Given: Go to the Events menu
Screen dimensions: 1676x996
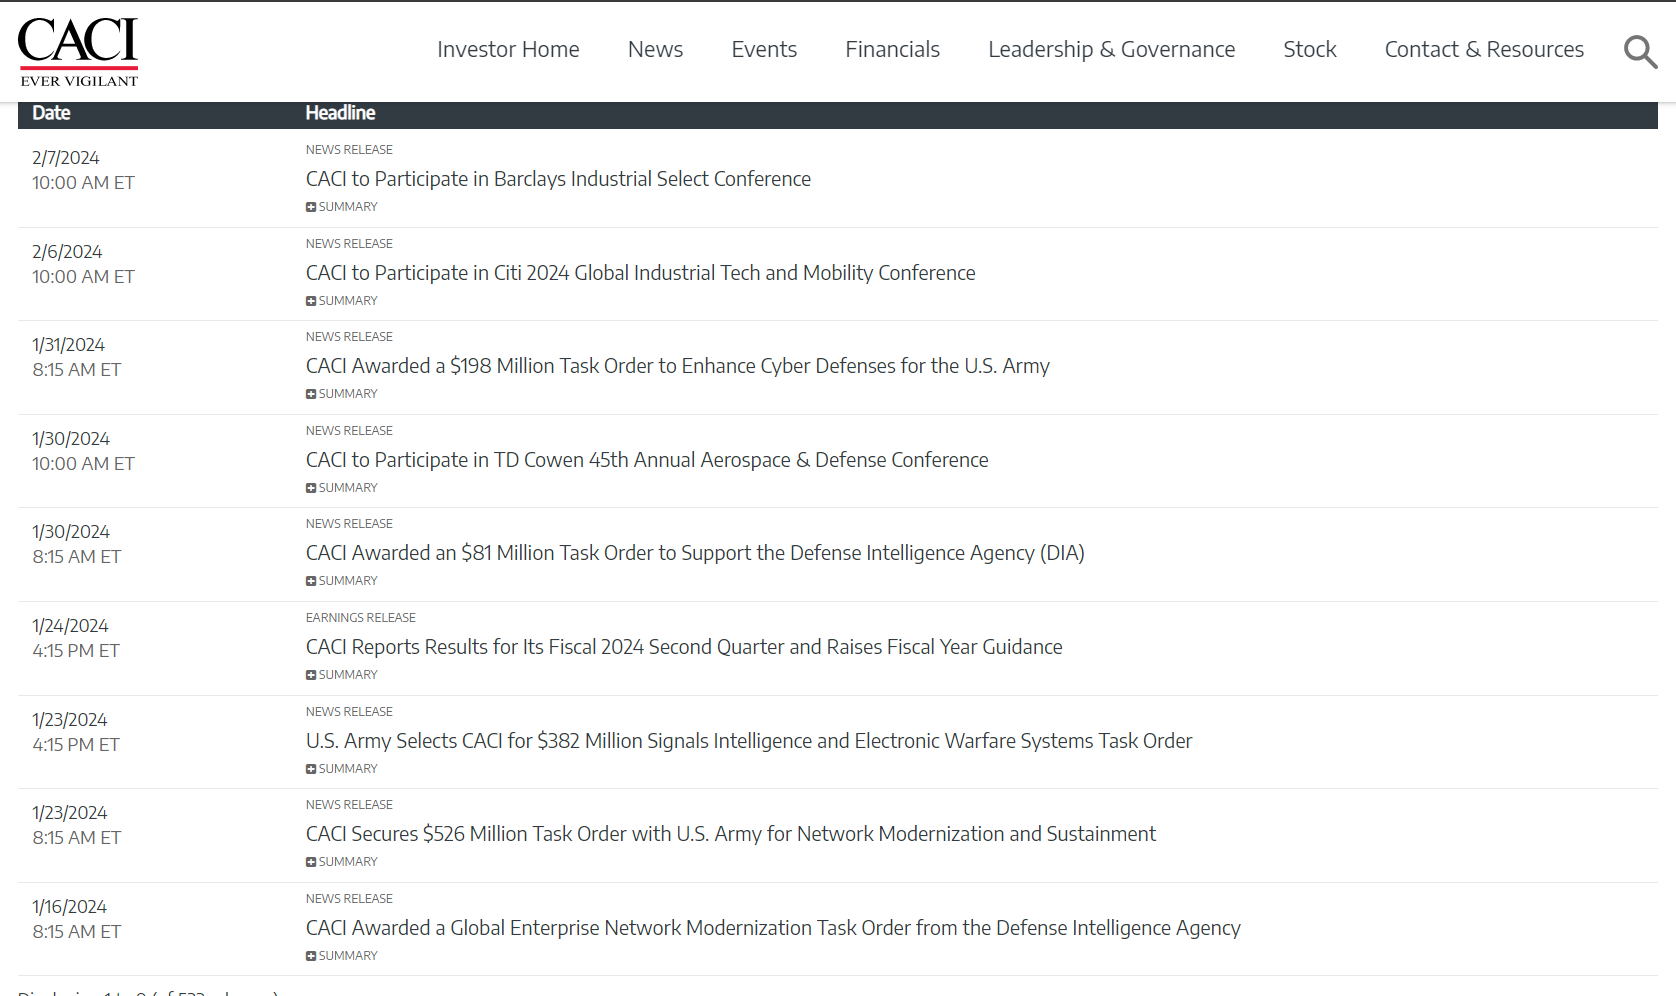Looking at the screenshot, I should [x=764, y=49].
